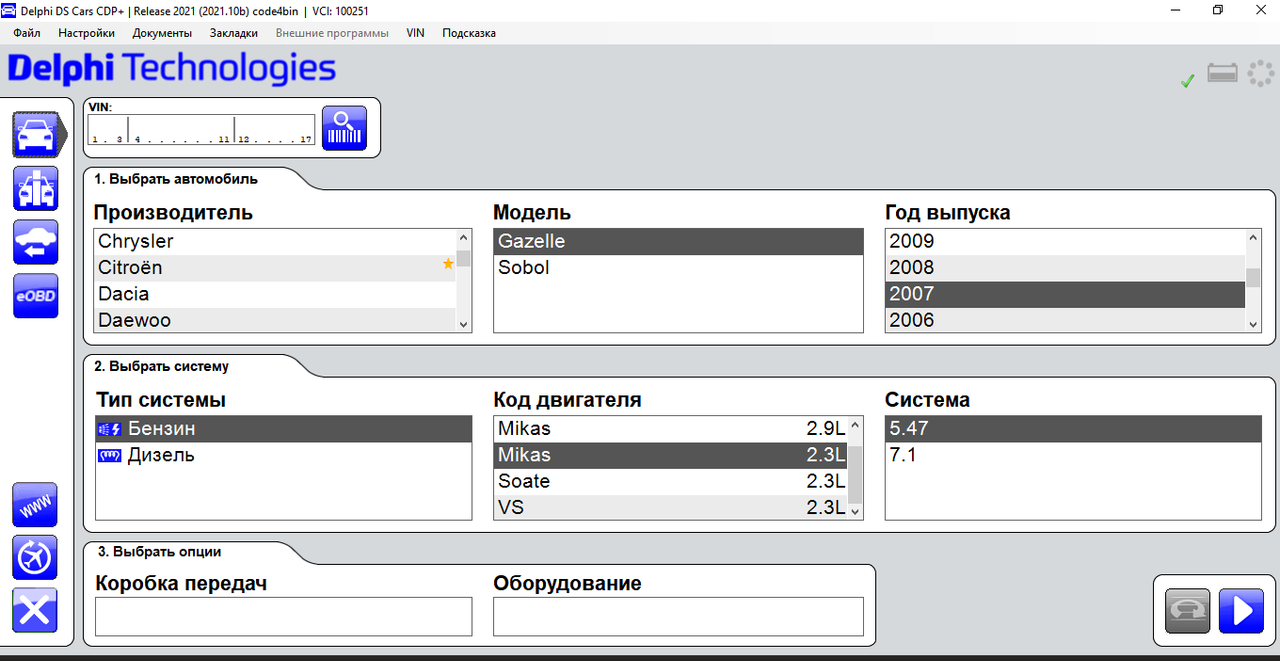Click year list scroll up arrow
Image resolution: width=1280 pixels, height=661 pixels.
(1253, 238)
